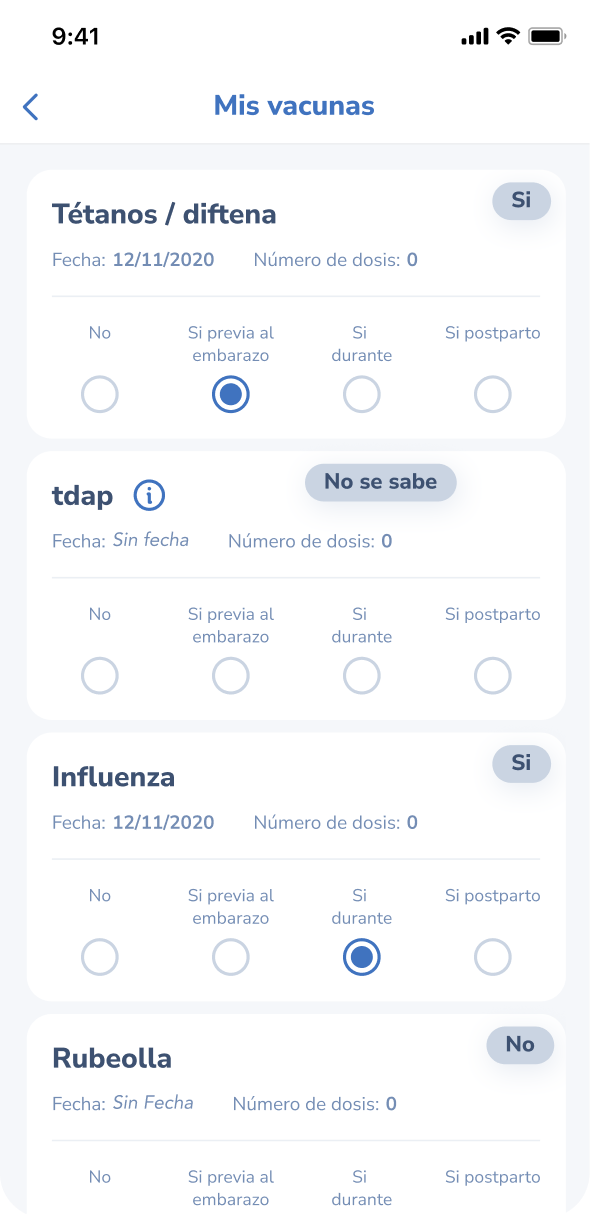Tap the "No se sabe" badge on tdap
The image size is (590, 1218).
coord(380,482)
